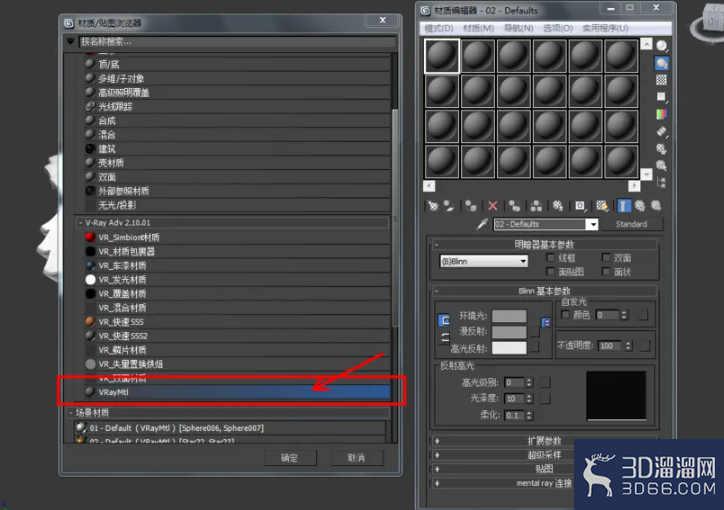Toggle the blue map lock button beside the 环境光 swatch
Viewport: 724px width, 510px height.
546,323
